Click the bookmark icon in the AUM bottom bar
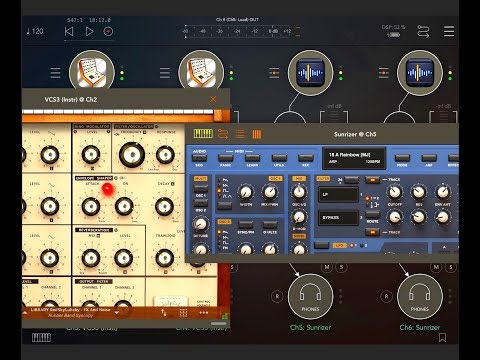The image size is (480, 360). click(x=442, y=338)
